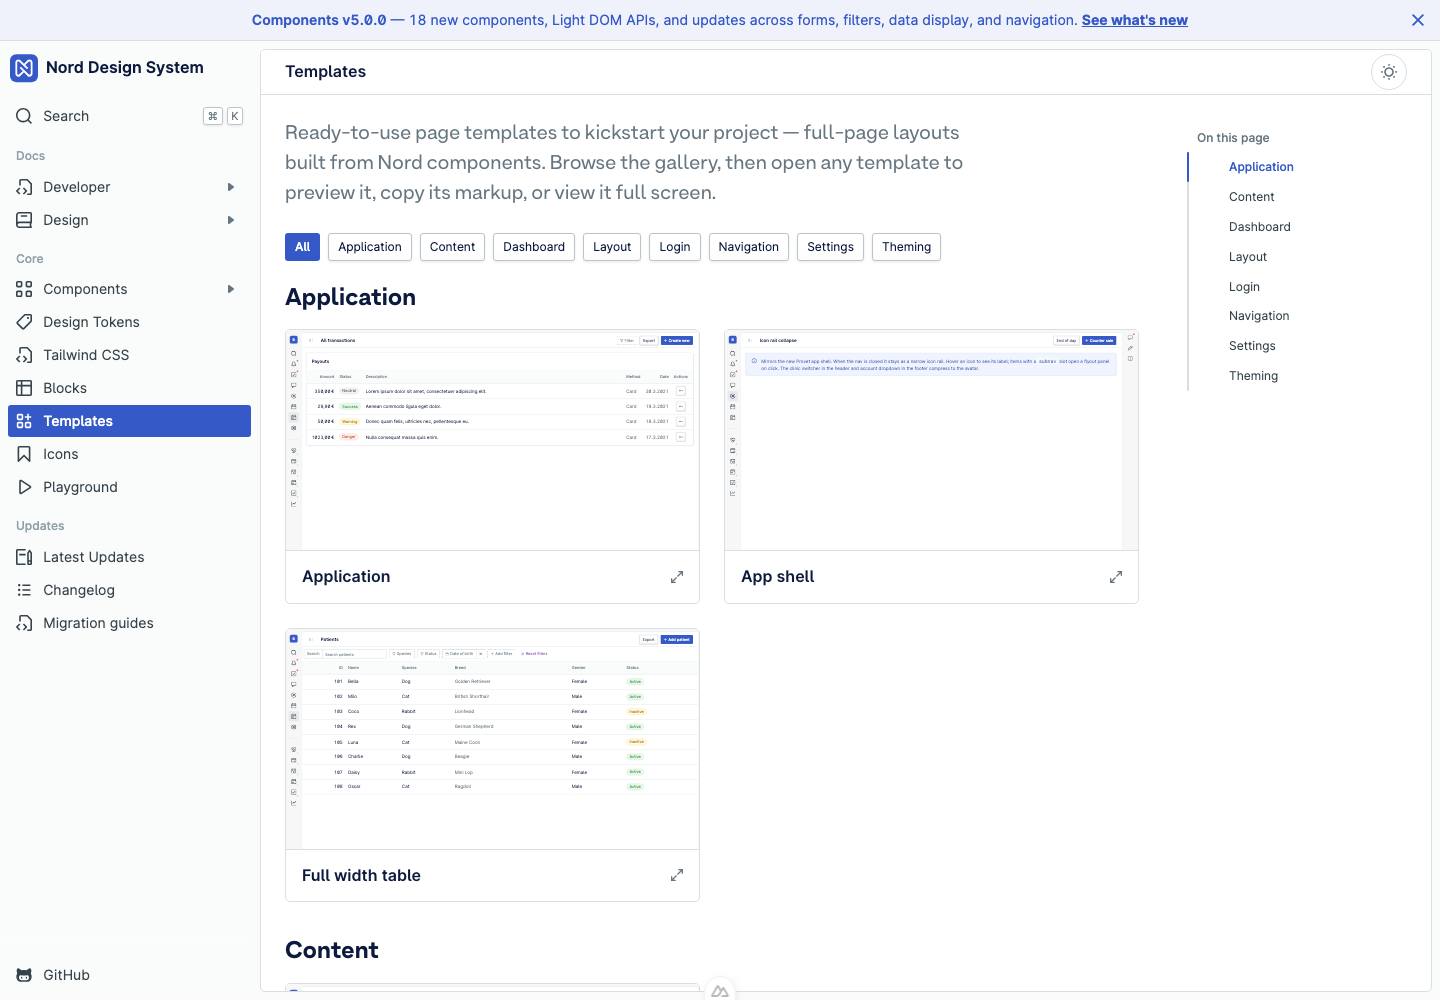This screenshot has width=1440, height=1000.
Task: Jump to Settings in On this page
Action: coord(1252,346)
